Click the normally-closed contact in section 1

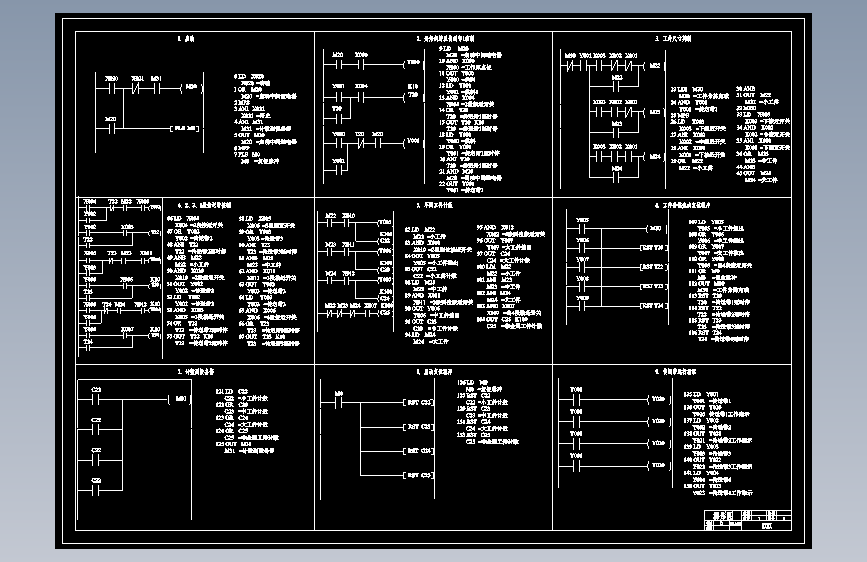(x=137, y=88)
